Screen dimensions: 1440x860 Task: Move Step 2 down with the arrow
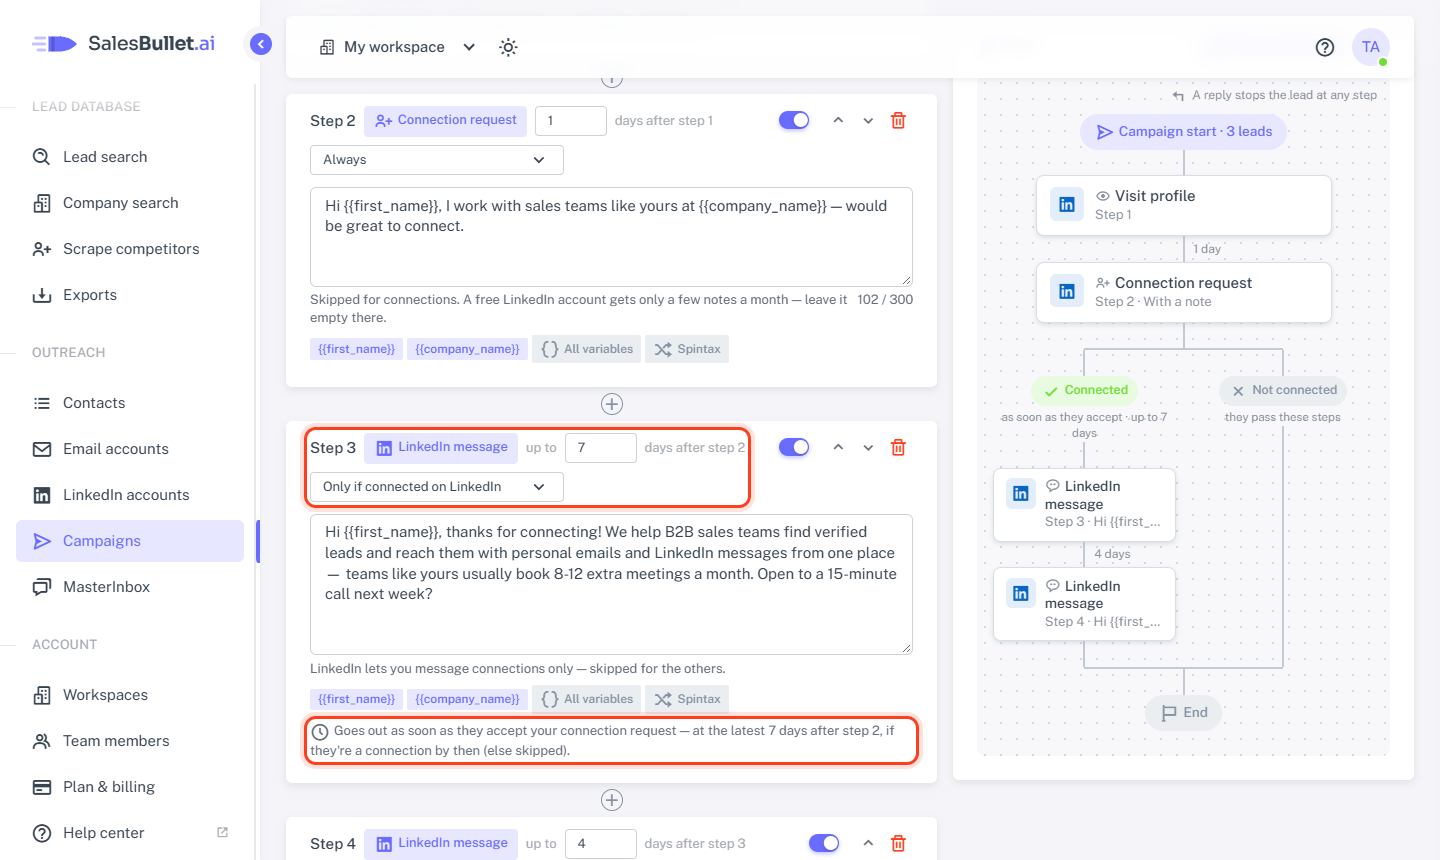pyautogui.click(x=868, y=120)
